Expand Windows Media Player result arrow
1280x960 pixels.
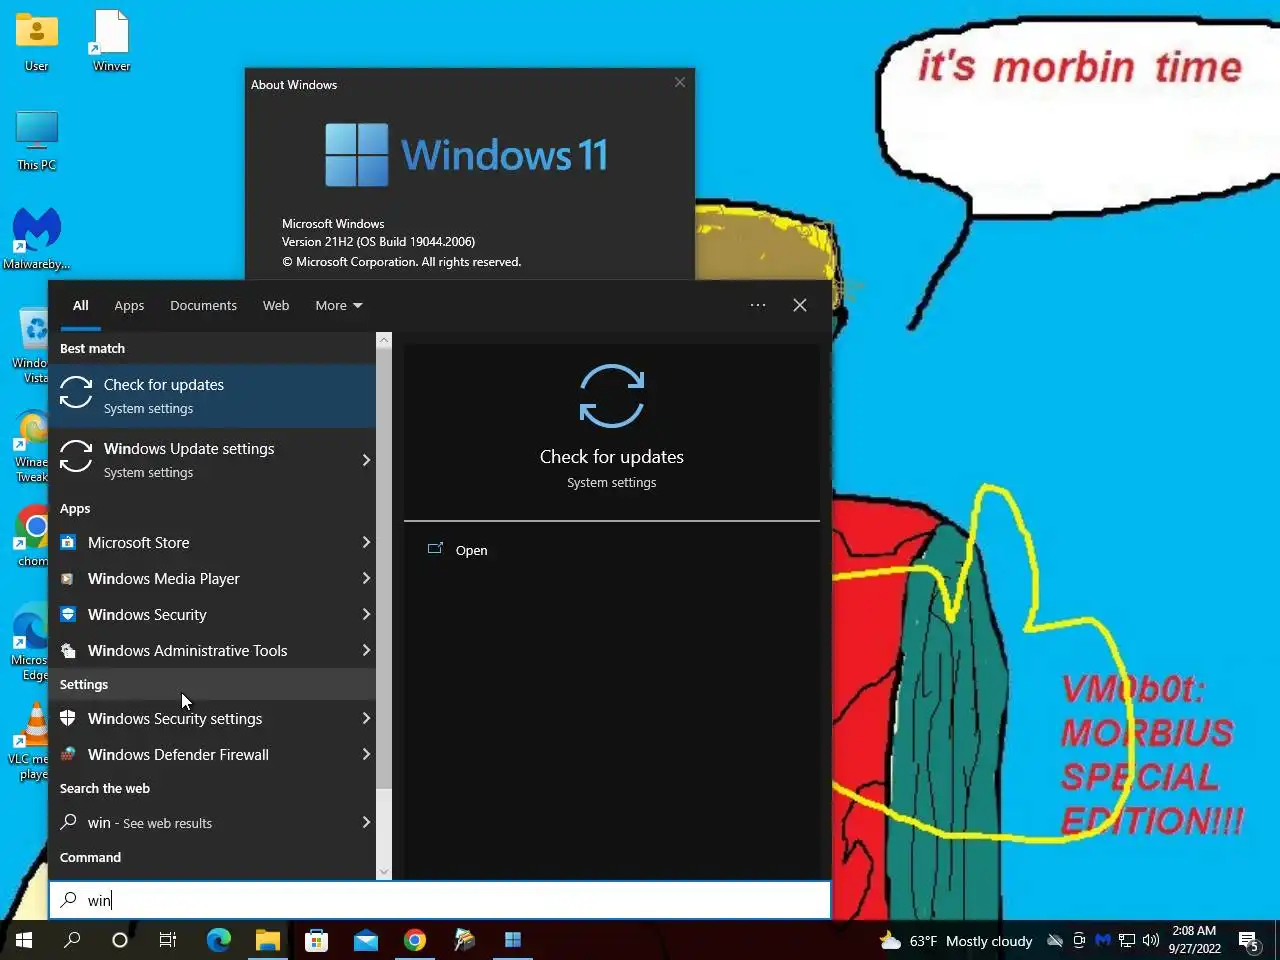366,578
